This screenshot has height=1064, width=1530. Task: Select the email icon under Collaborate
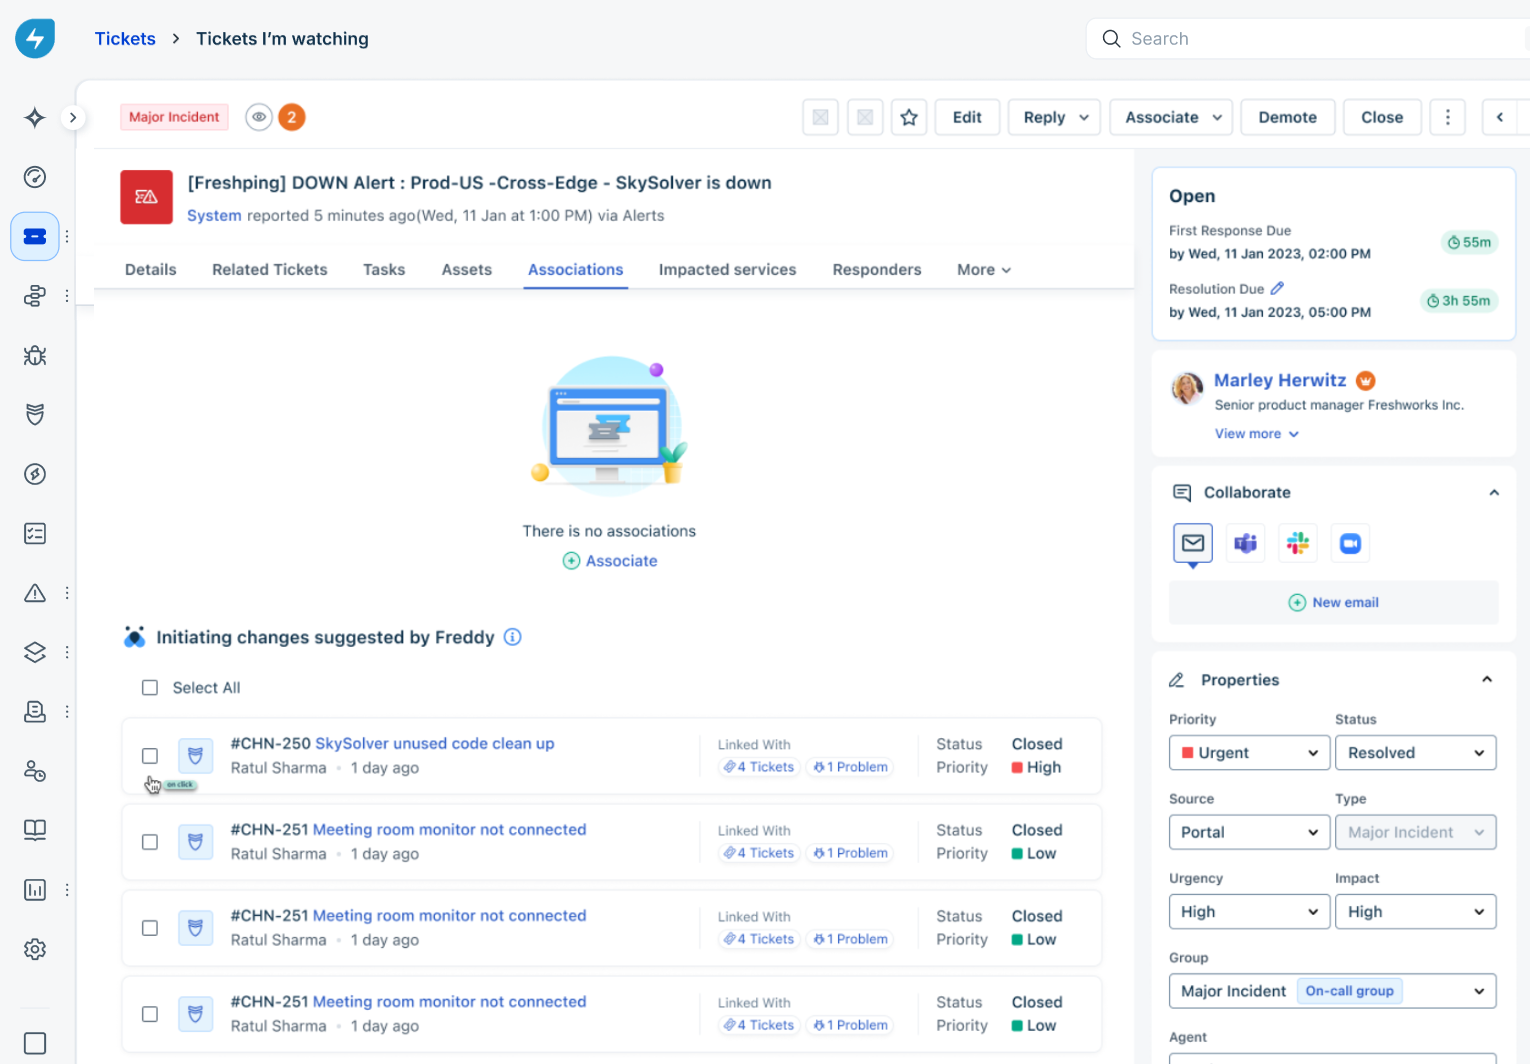(x=1193, y=543)
